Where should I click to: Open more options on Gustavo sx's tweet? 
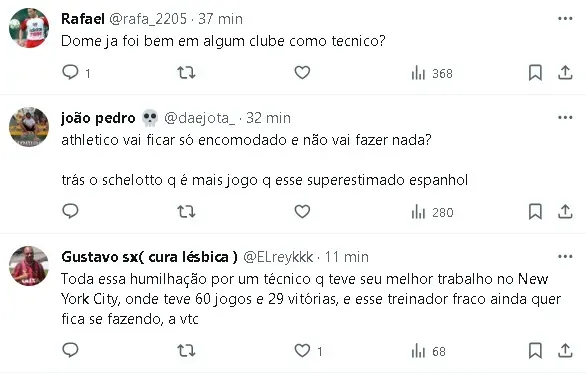[x=565, y=256]
